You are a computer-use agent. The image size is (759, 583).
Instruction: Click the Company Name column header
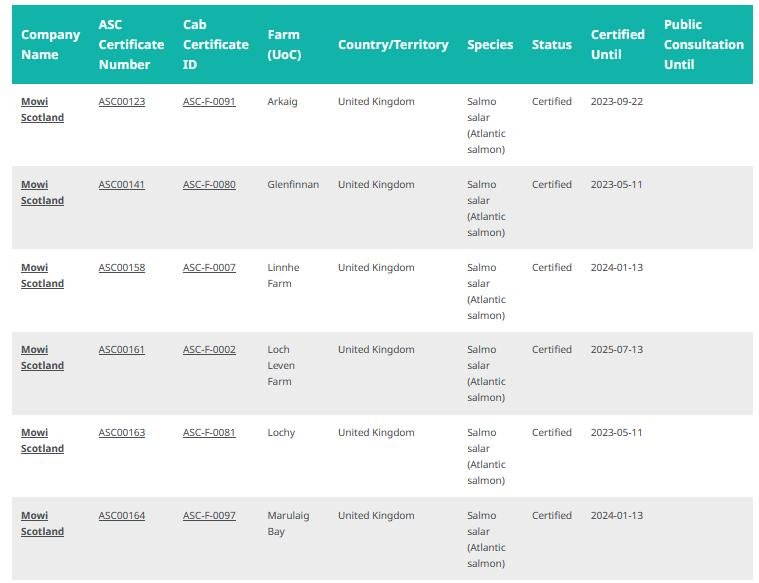50,44
